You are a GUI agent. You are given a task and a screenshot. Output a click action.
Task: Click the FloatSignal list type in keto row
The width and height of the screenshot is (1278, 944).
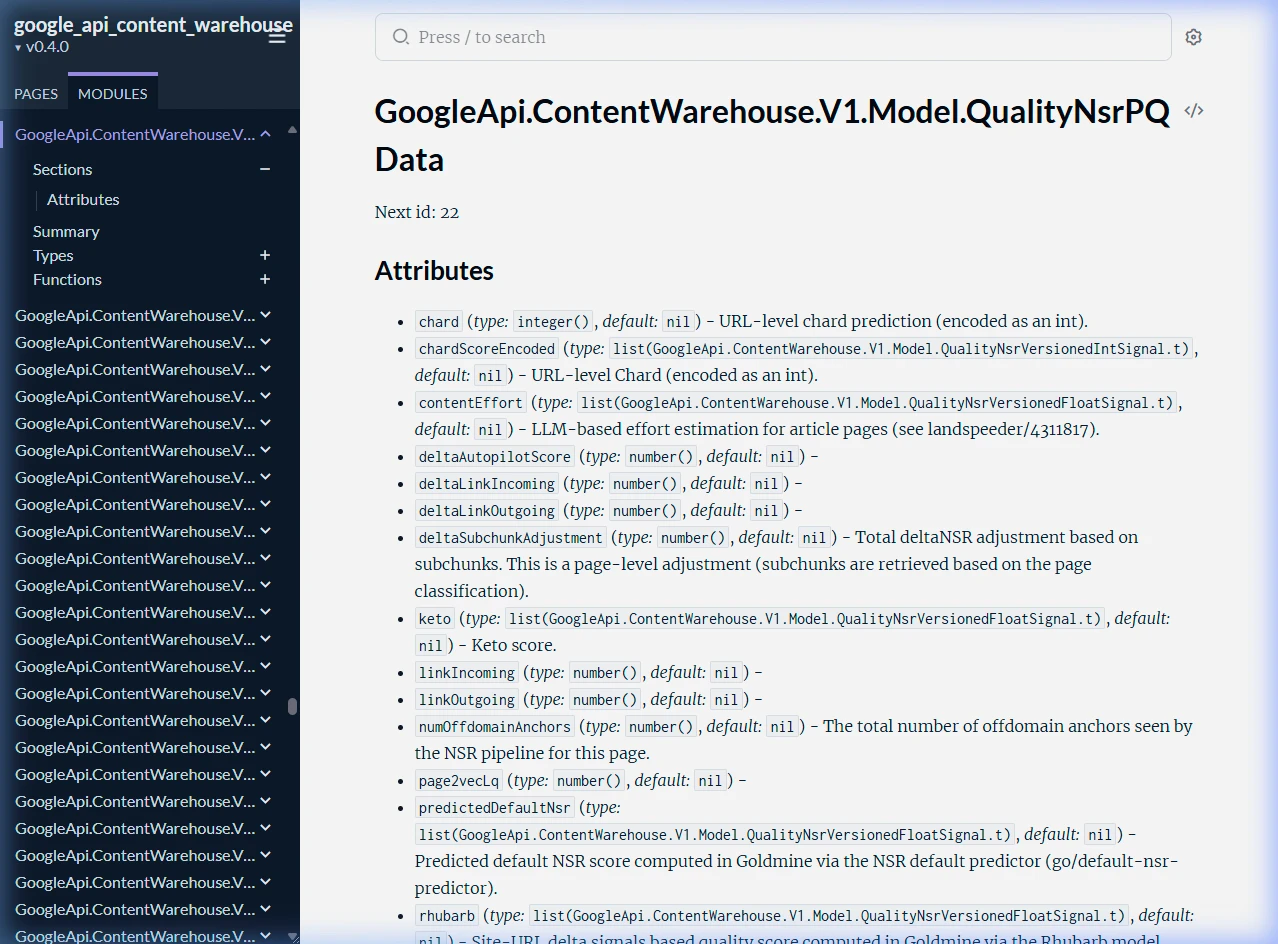click(x=805, y=618)
